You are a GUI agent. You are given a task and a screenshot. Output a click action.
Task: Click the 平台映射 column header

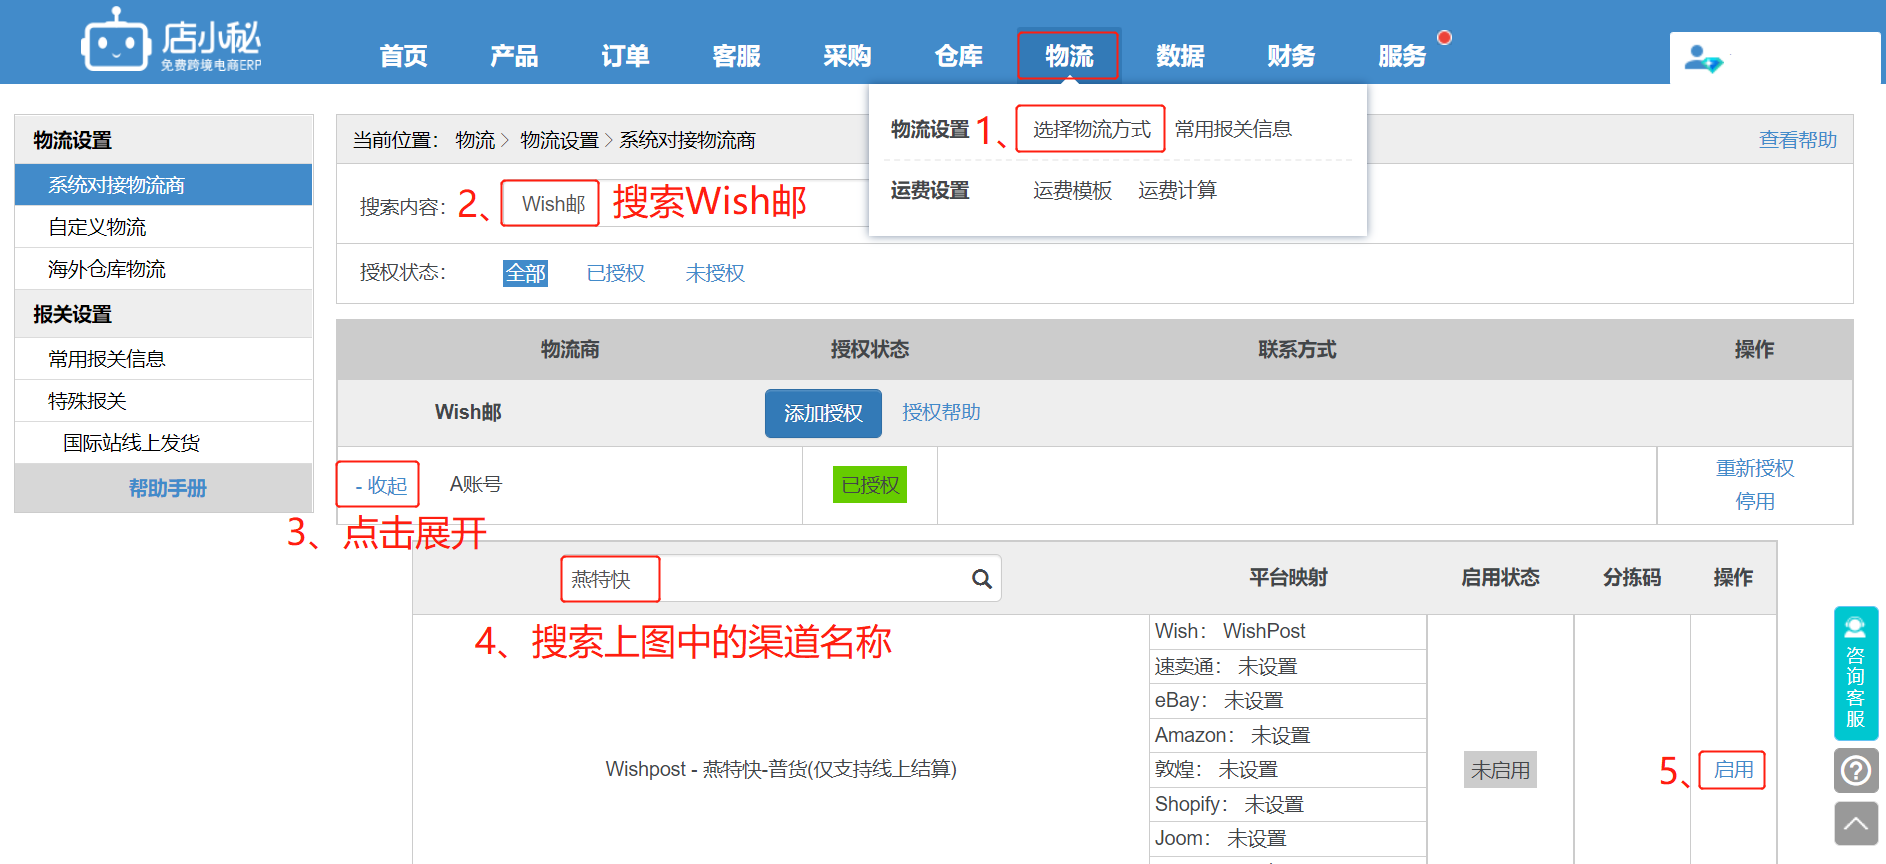(x=1288, y=577)
